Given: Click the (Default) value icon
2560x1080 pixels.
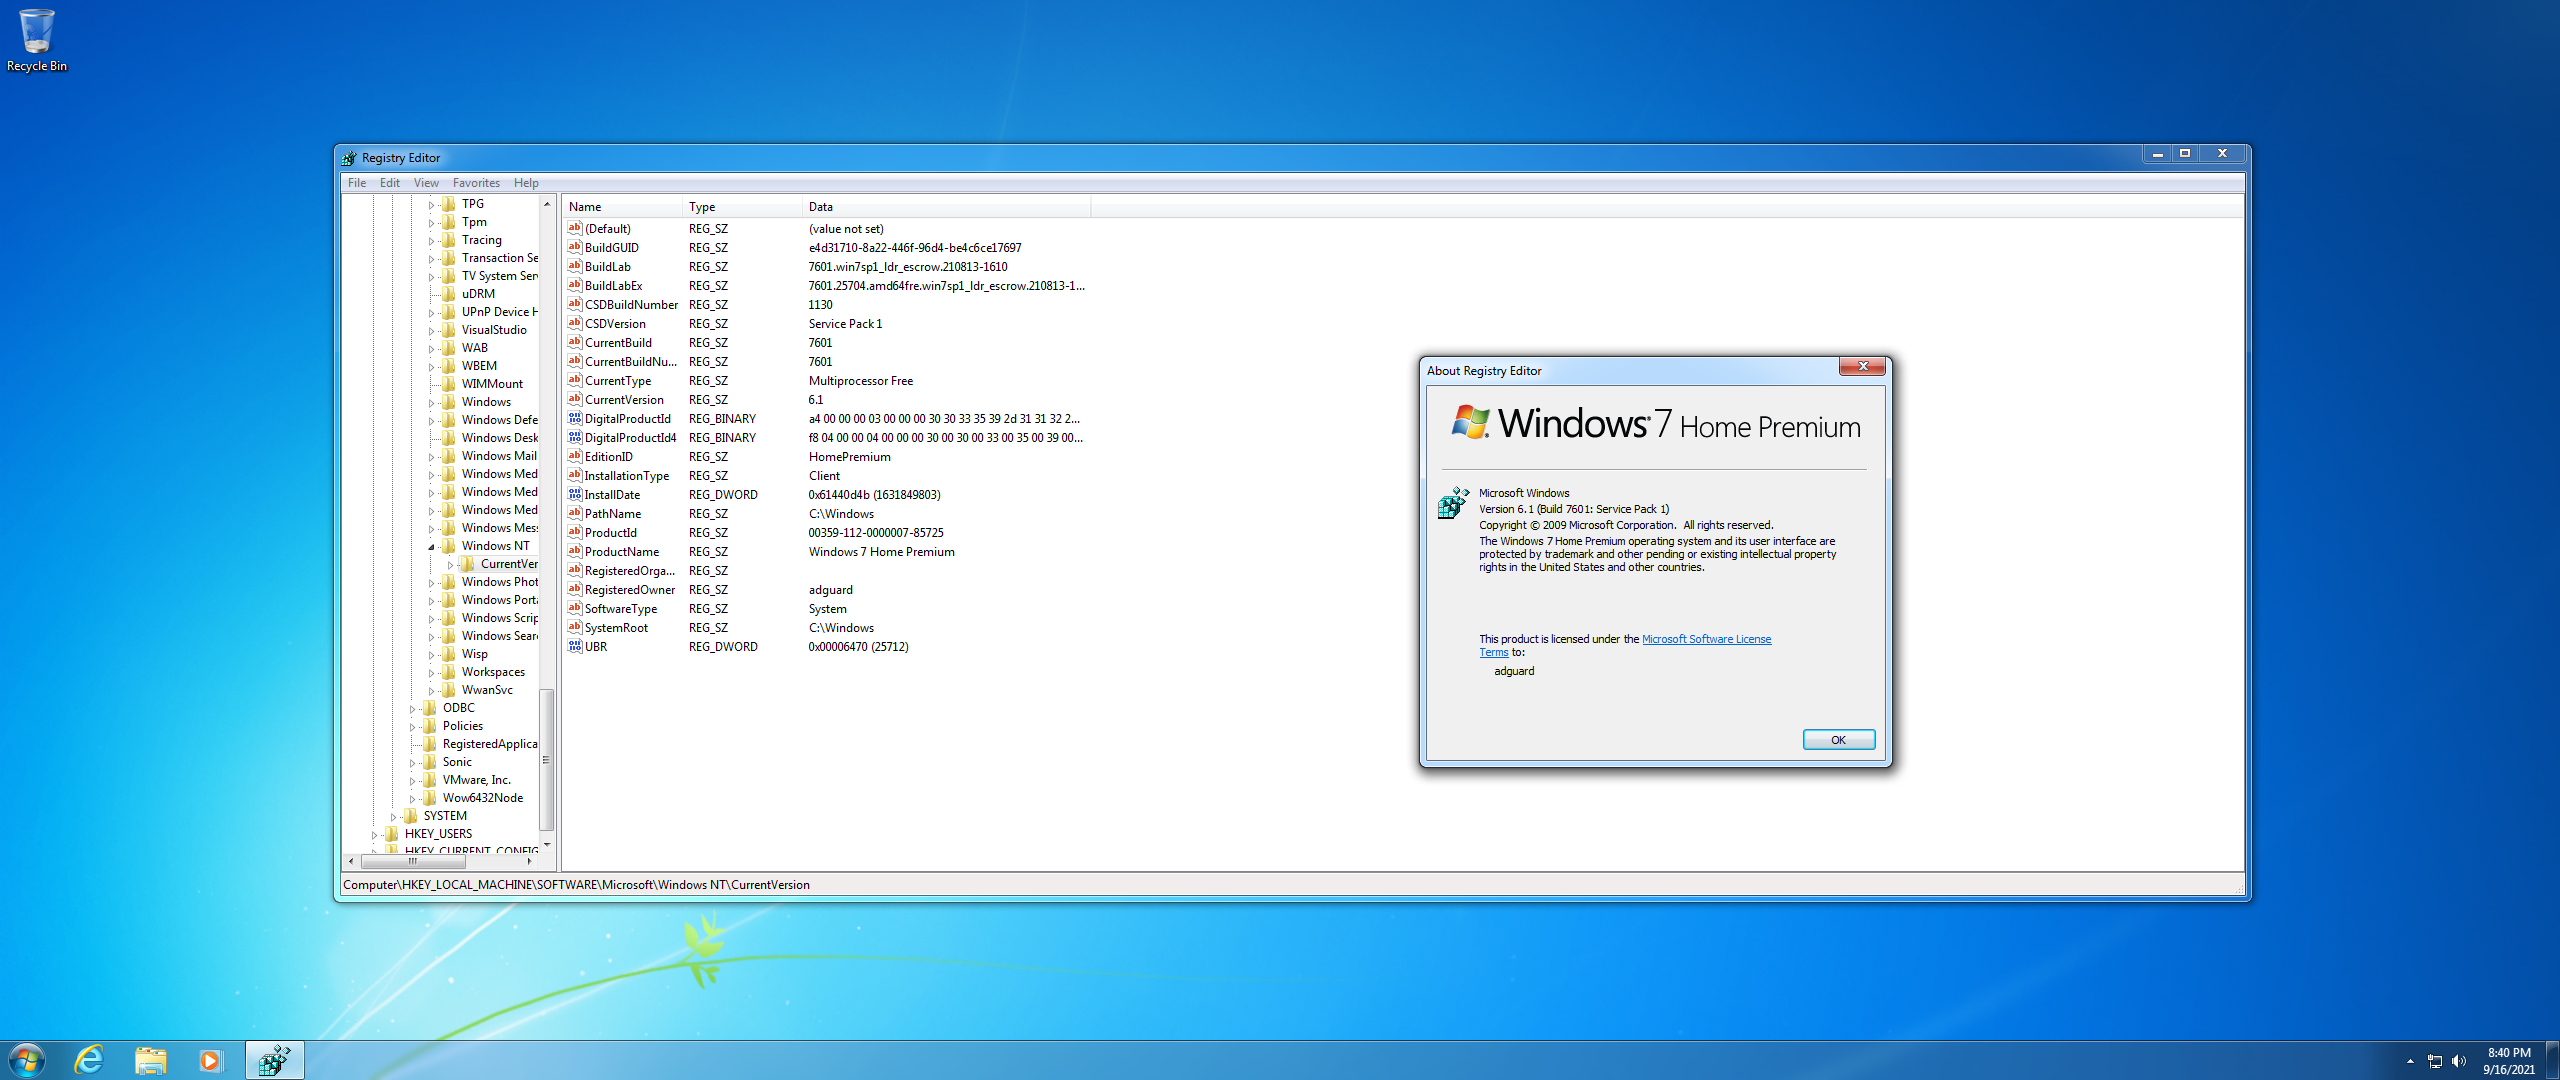Looking at the screenshot, I should pyautogui.click(x=575, y=228).
